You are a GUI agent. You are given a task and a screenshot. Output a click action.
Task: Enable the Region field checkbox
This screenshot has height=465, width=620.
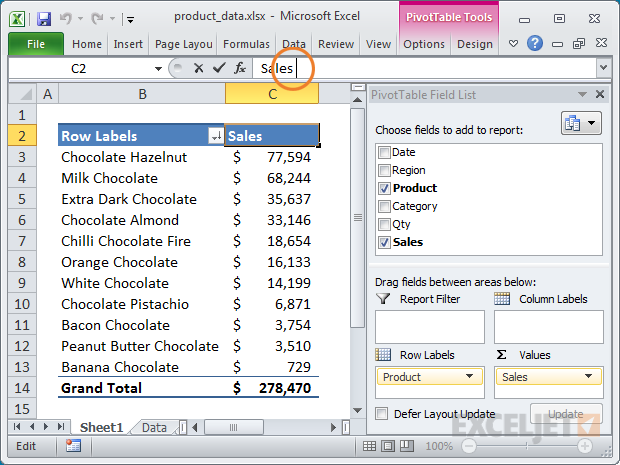tap(384, 171)
